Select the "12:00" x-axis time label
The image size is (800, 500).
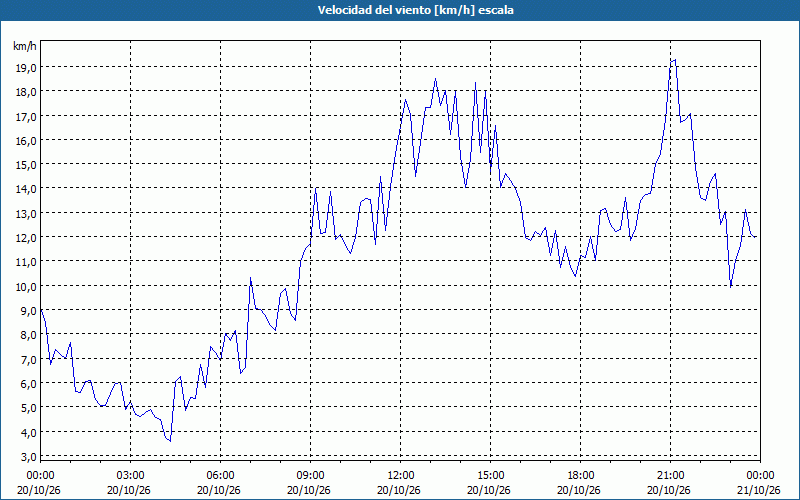coord(401,476)
